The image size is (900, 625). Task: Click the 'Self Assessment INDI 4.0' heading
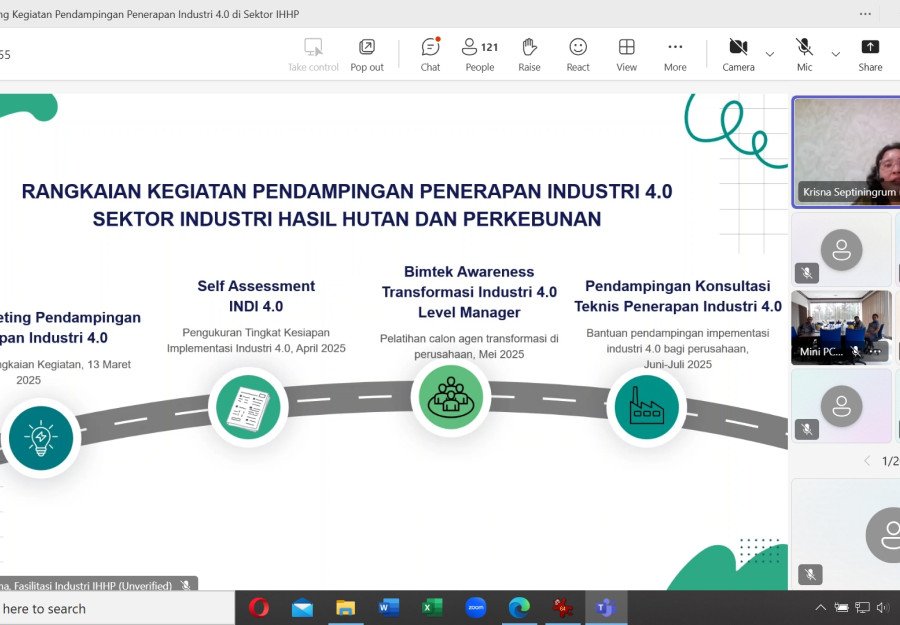[x=256, y=296]
